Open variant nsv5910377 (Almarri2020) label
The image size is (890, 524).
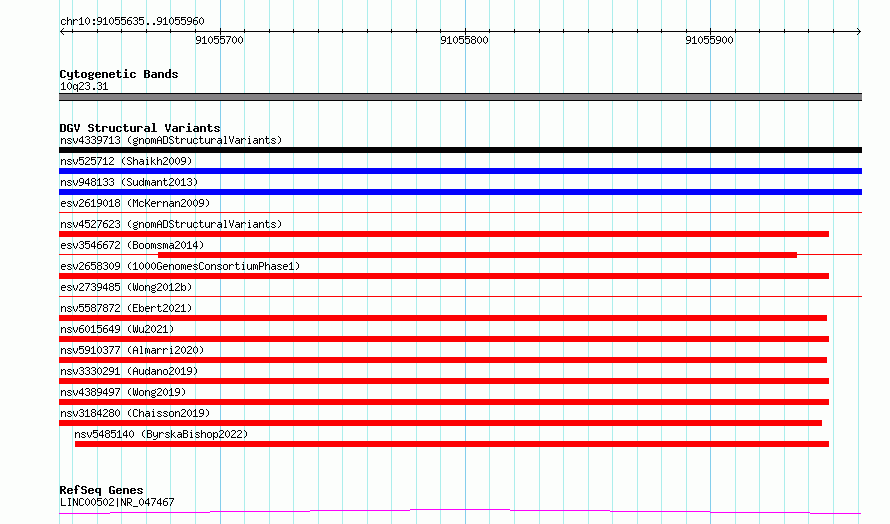(132, 350)
